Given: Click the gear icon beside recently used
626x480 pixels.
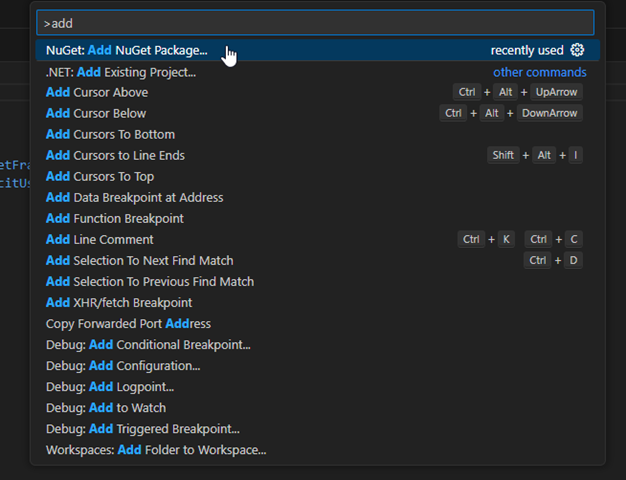Looking at the screenshot, I should (x=577, y=50).
